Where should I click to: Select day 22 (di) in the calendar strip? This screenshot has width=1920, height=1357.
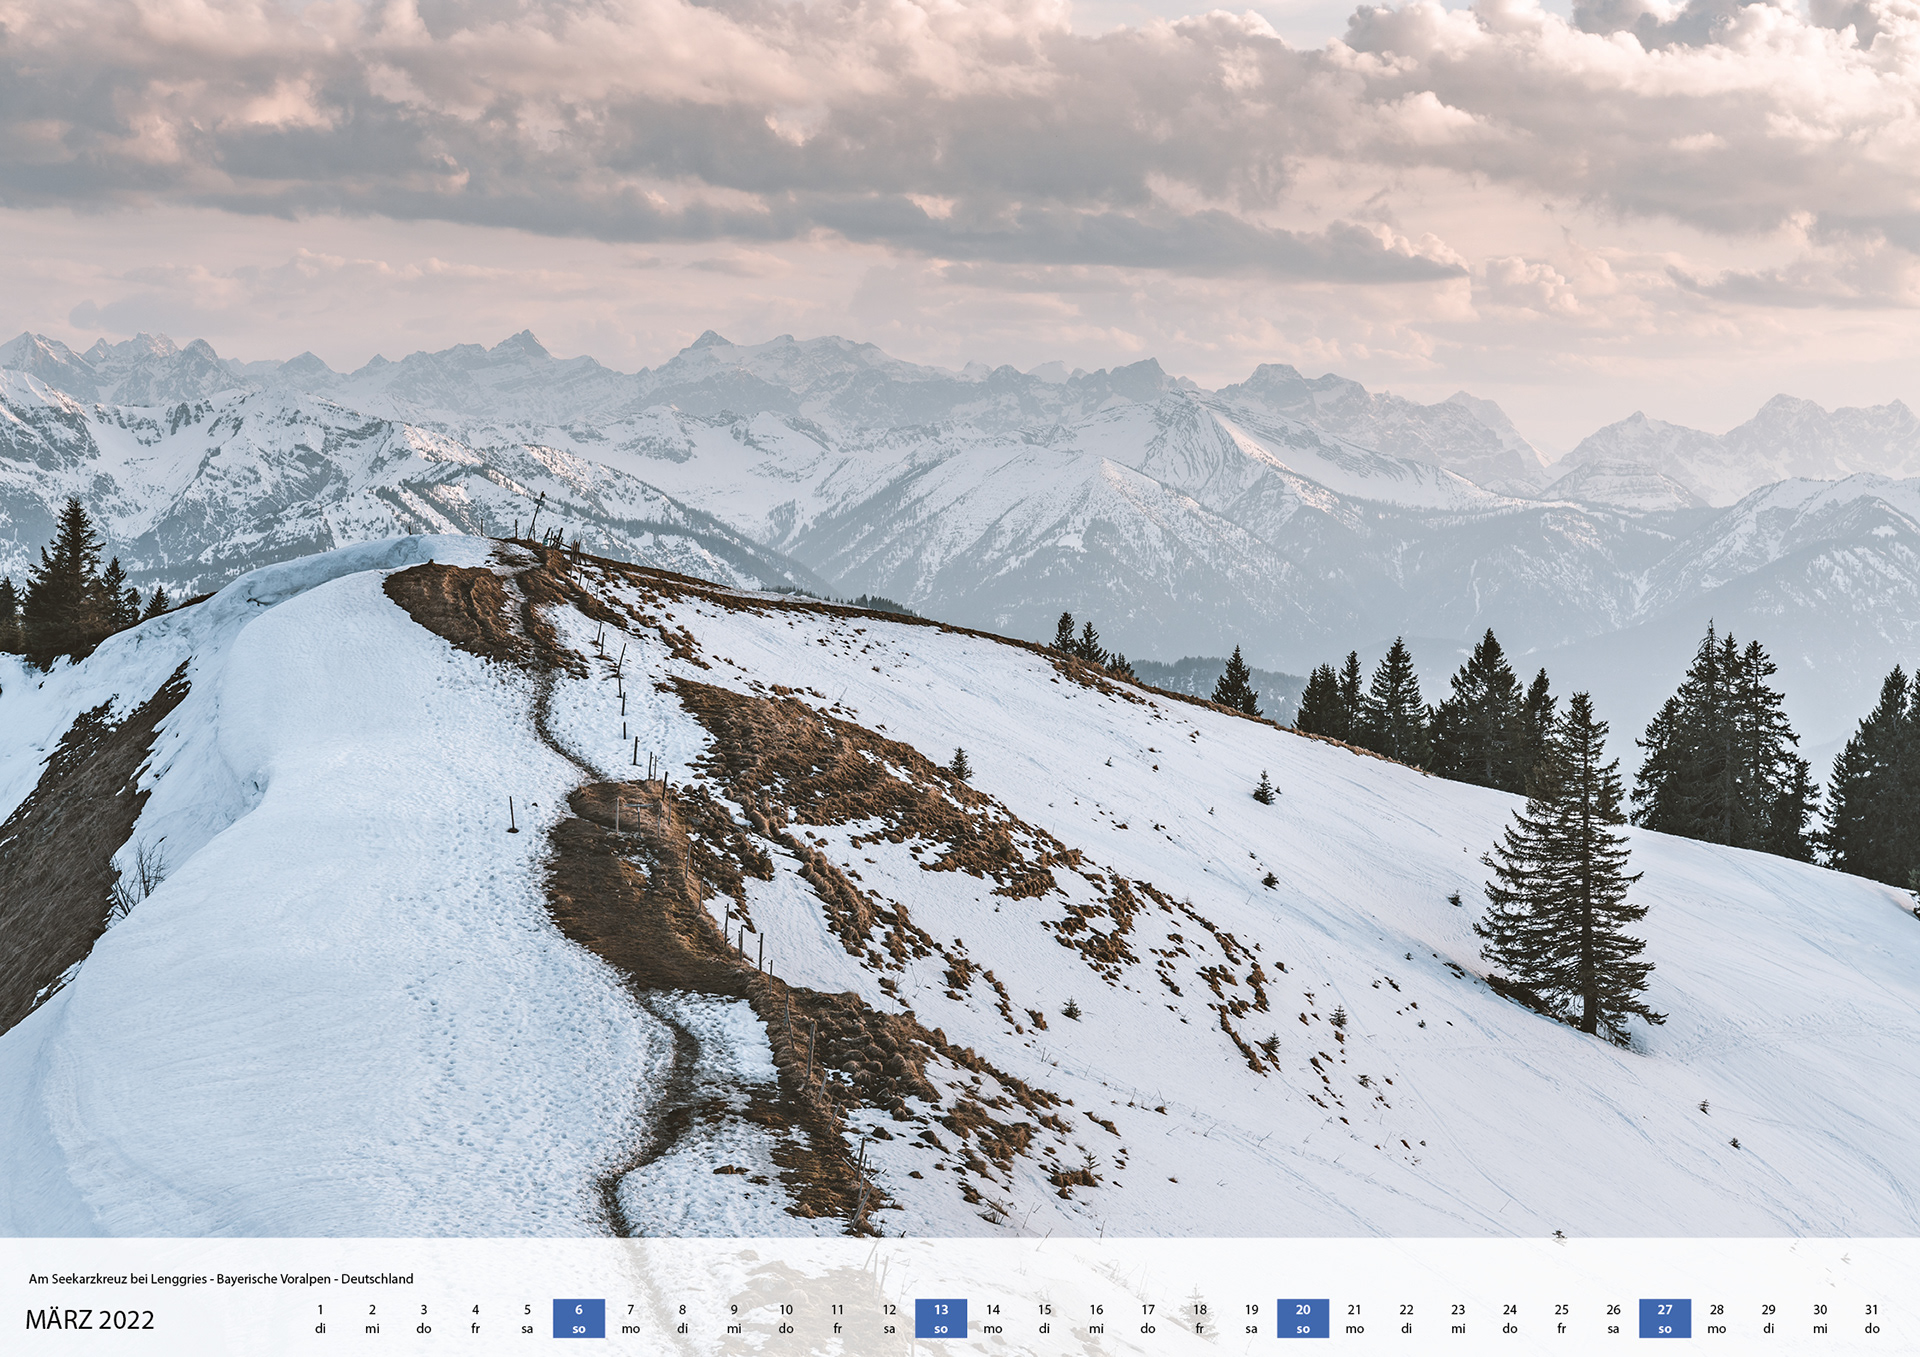pos(1406,1319)
